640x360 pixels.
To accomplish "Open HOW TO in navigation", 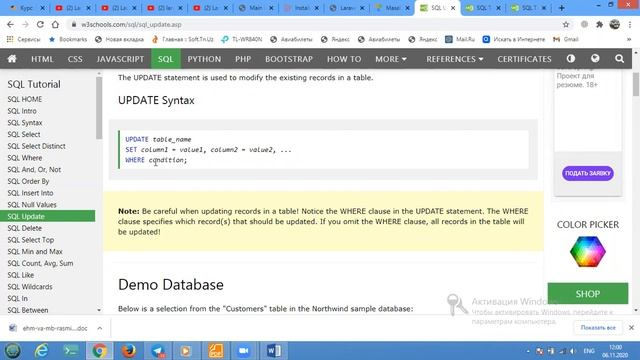I will tap(344, 59).
